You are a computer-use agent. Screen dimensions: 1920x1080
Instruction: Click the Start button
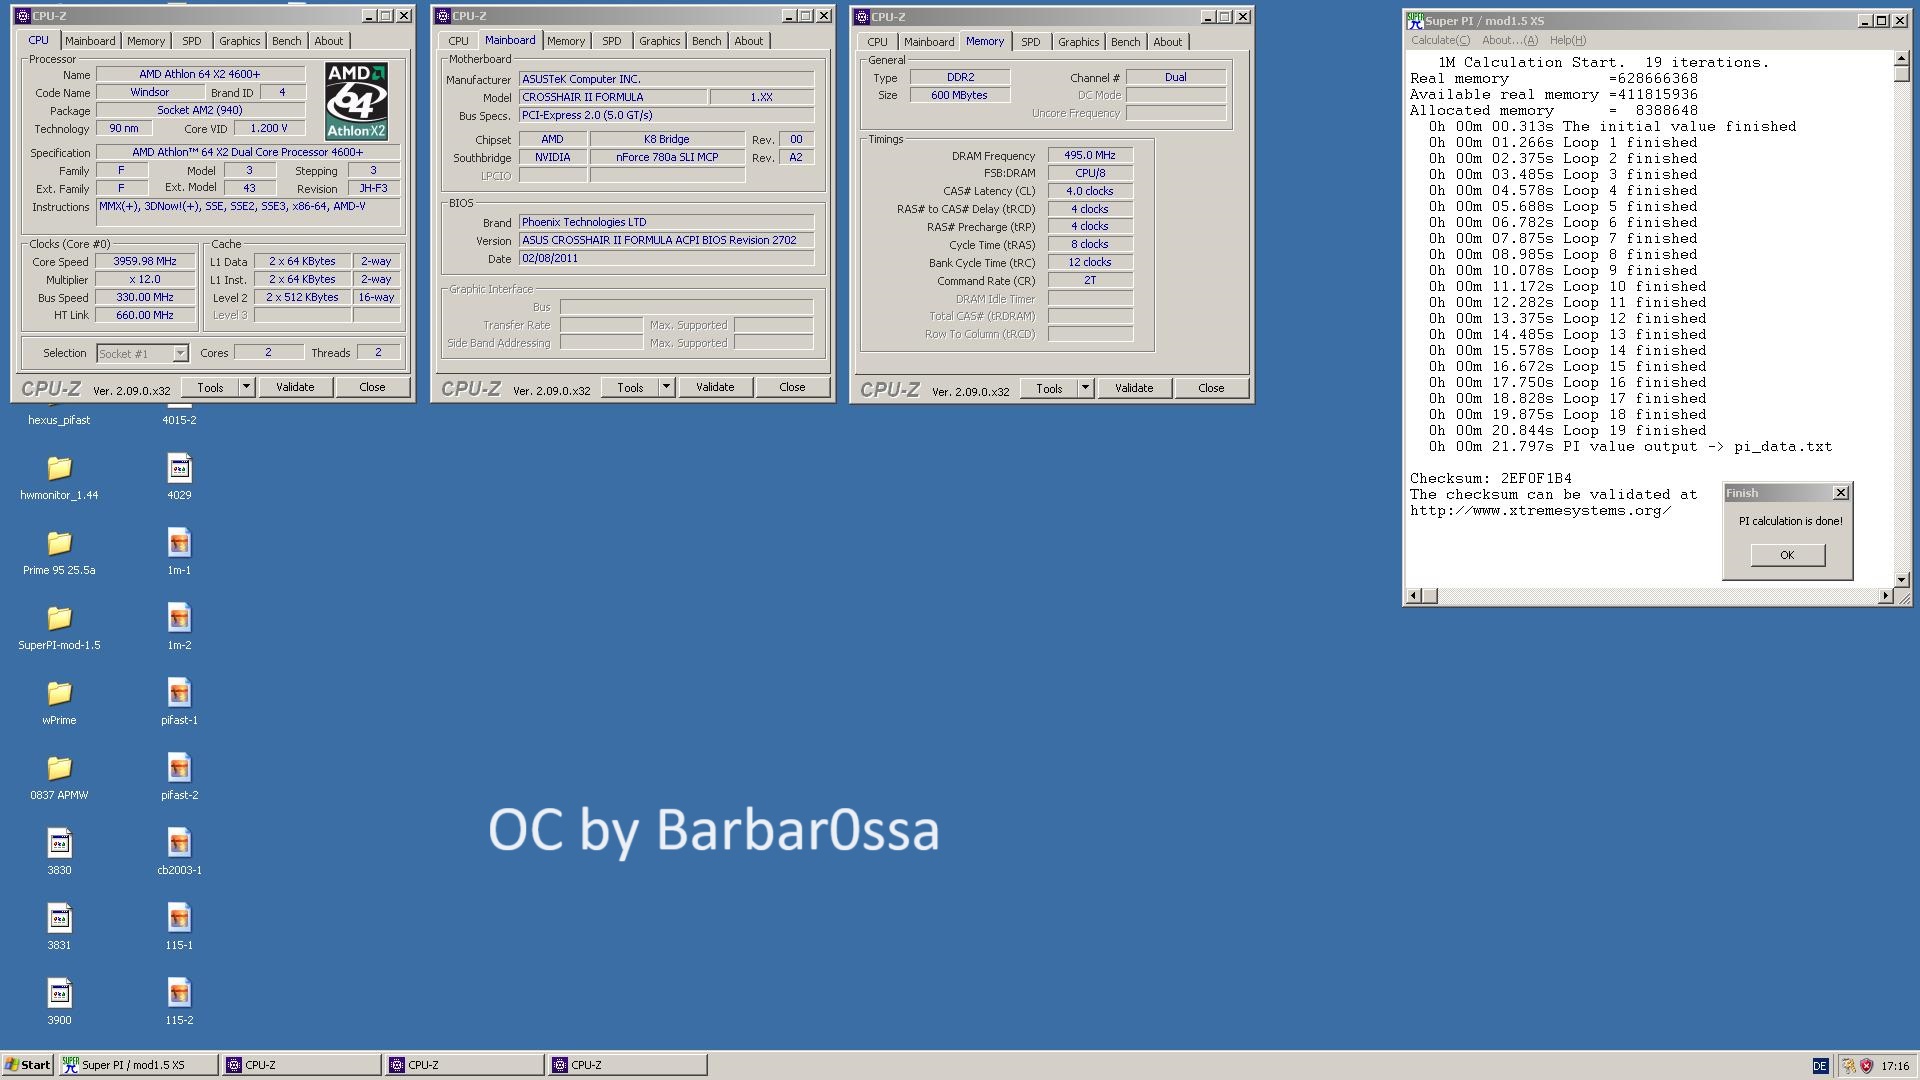(x=28, y=1065)
